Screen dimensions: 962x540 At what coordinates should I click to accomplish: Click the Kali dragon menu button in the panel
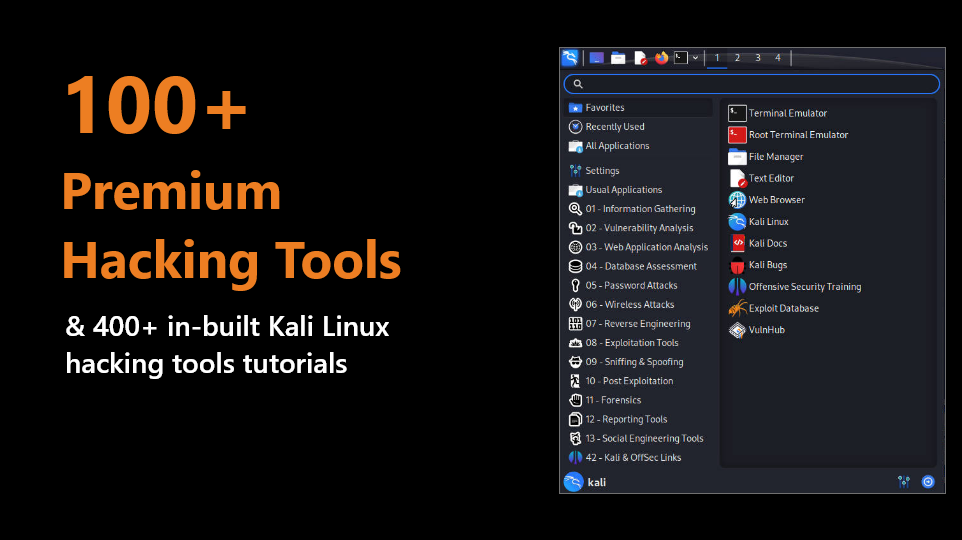pyautogui.click(x=570, y=58)
